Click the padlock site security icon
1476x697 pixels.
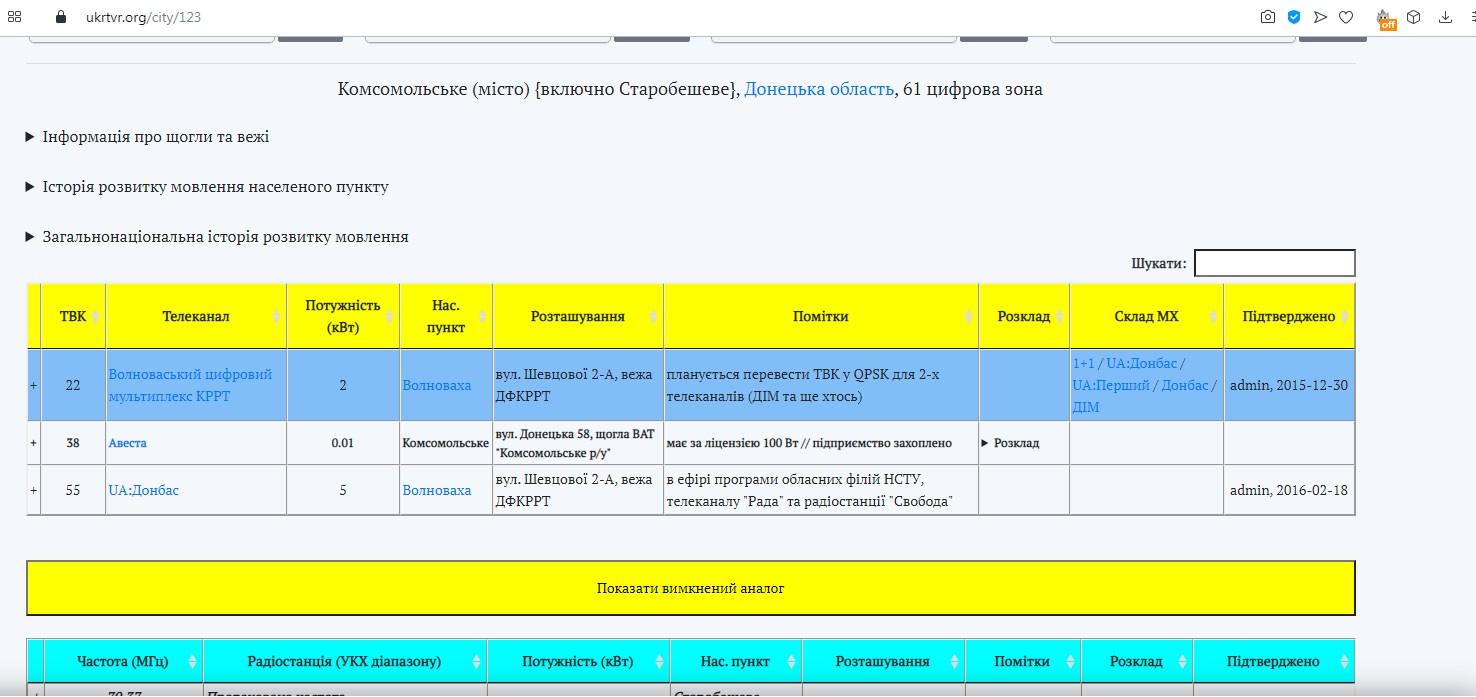coord(60,17)
